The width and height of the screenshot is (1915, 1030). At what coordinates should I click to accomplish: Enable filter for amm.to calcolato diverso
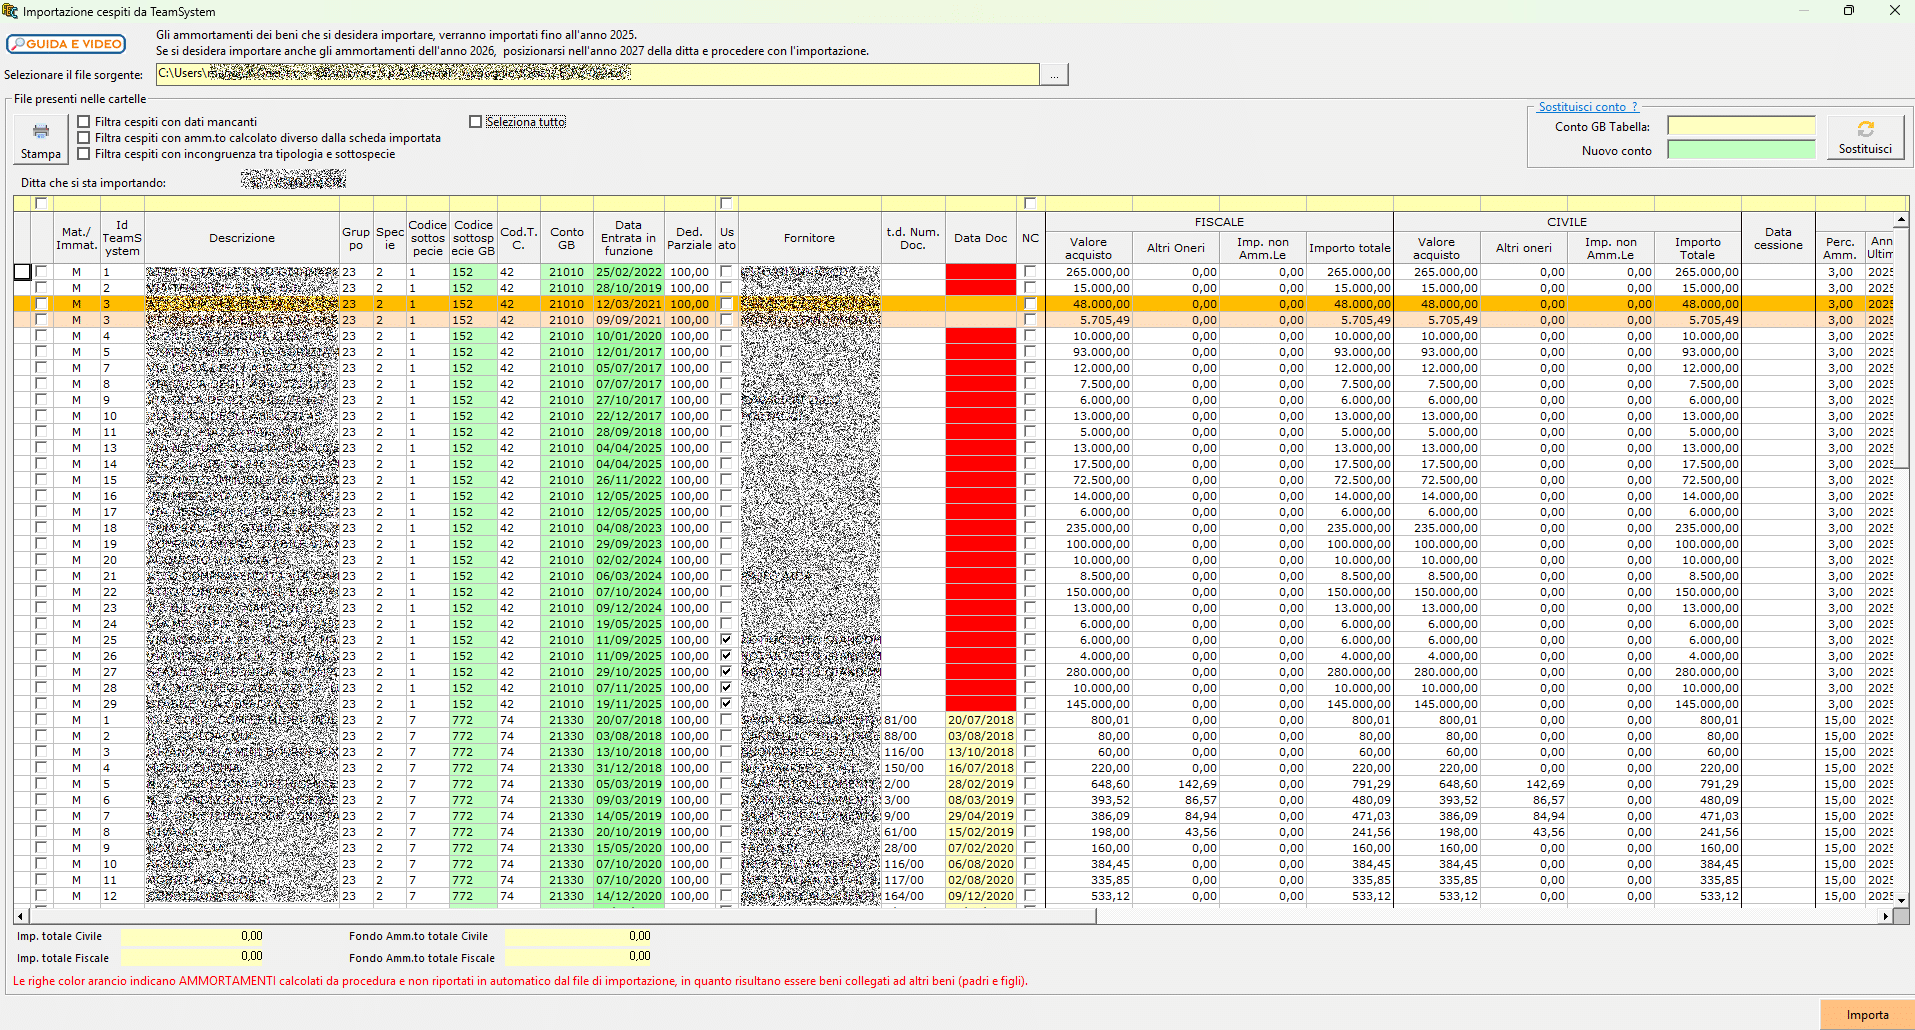pos(84,138)
